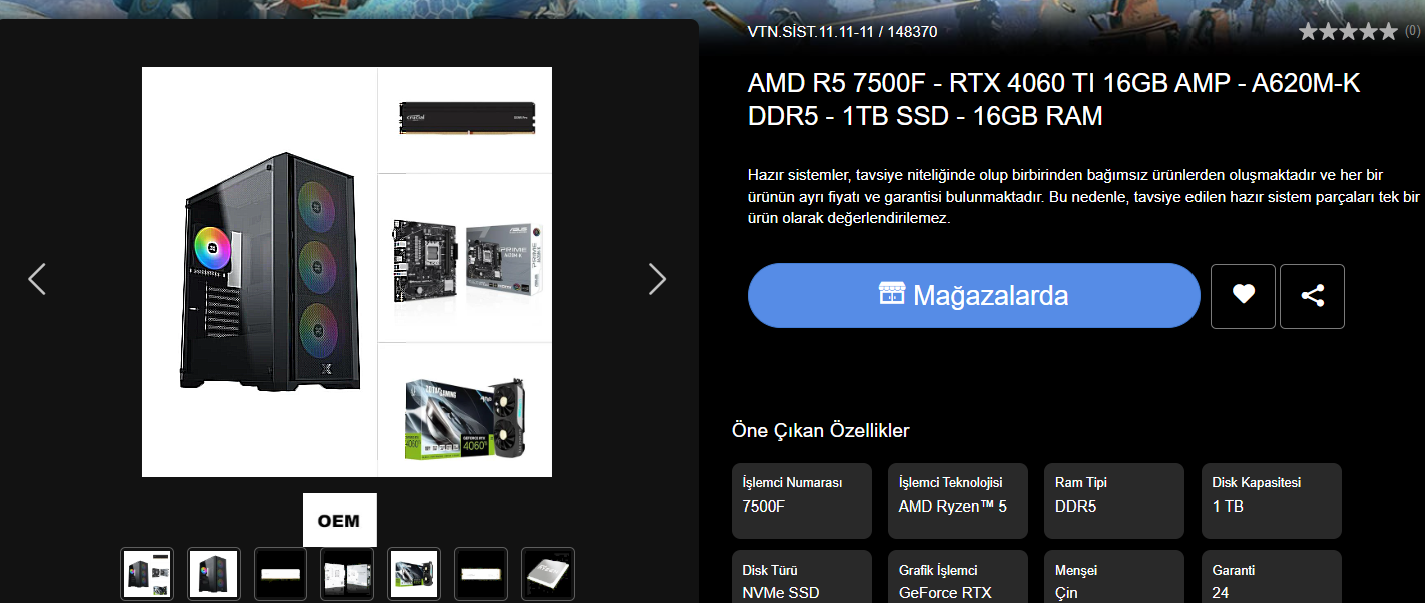The height and width of the screenshot is (603, 1425).
Task: Click the Menşei Çin feature card
Action: pos(1113,577)
